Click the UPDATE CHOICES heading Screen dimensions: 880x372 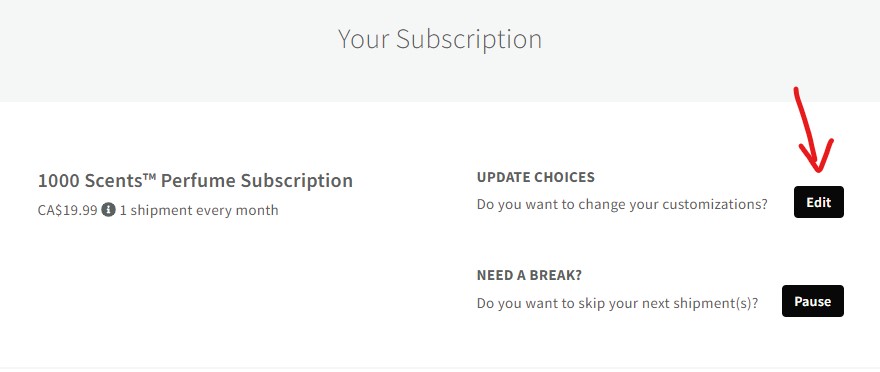[535, 177]
